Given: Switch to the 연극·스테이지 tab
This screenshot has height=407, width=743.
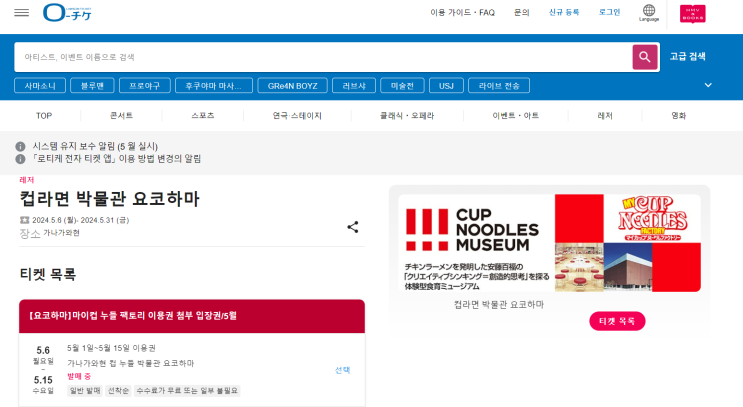Looking at the screenshot, I should pos(297,116).
